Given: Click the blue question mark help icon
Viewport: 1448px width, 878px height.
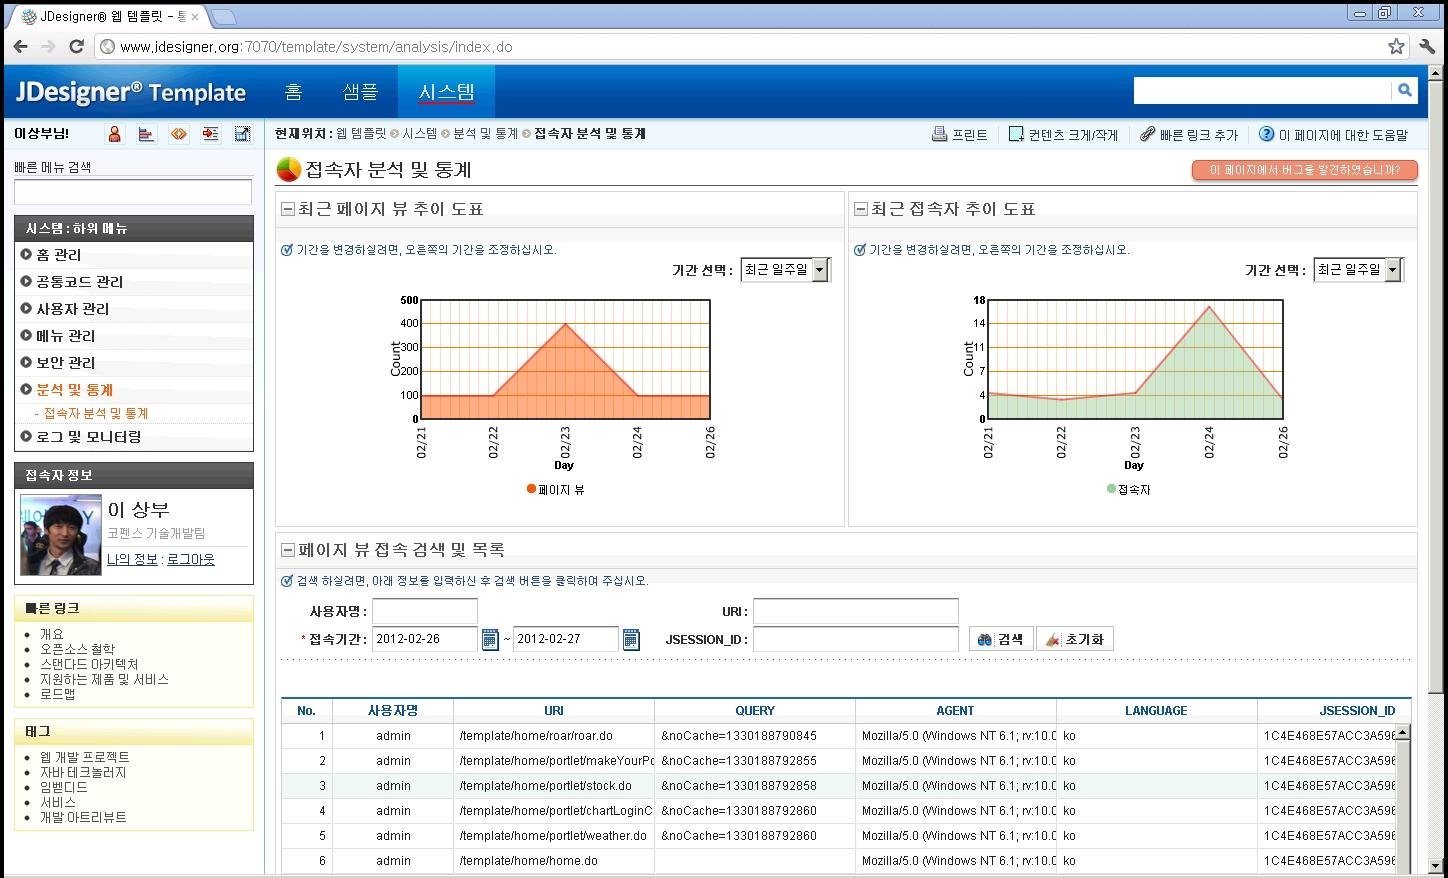Looking at the screenshot, I should pos(1266,134).
